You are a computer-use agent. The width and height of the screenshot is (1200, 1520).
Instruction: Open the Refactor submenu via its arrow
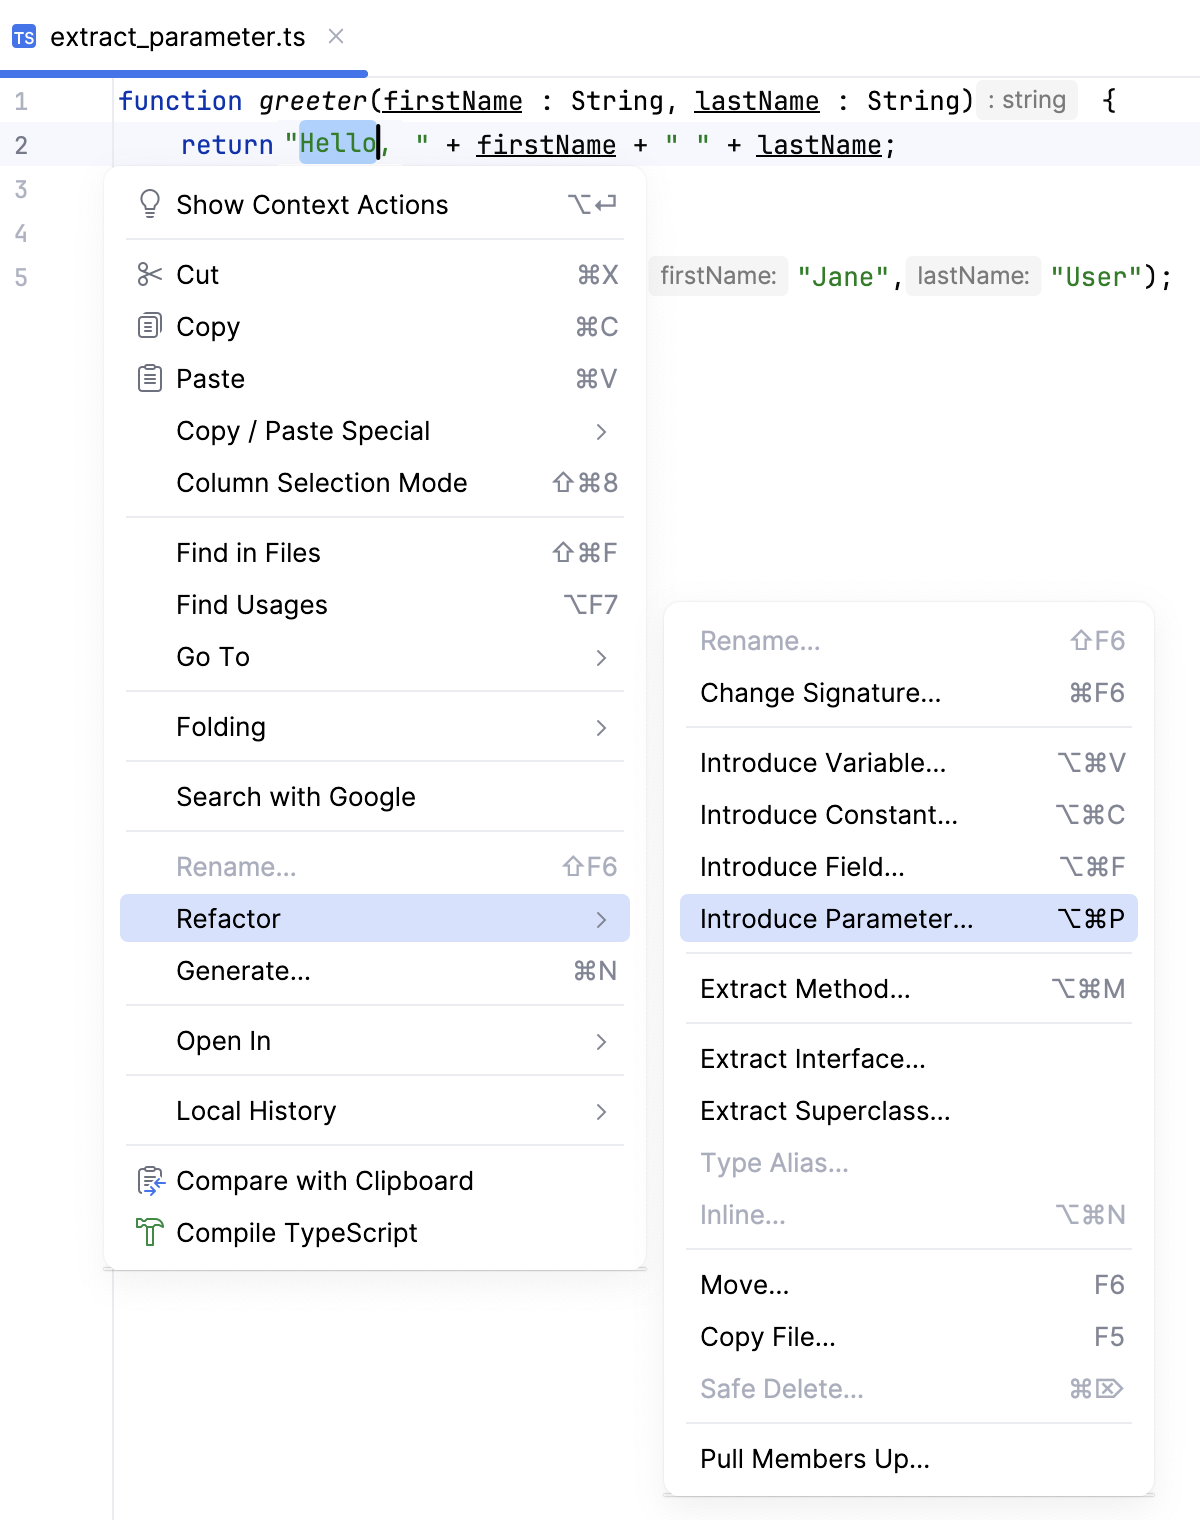pyautogui.click(x=601, y=918)
